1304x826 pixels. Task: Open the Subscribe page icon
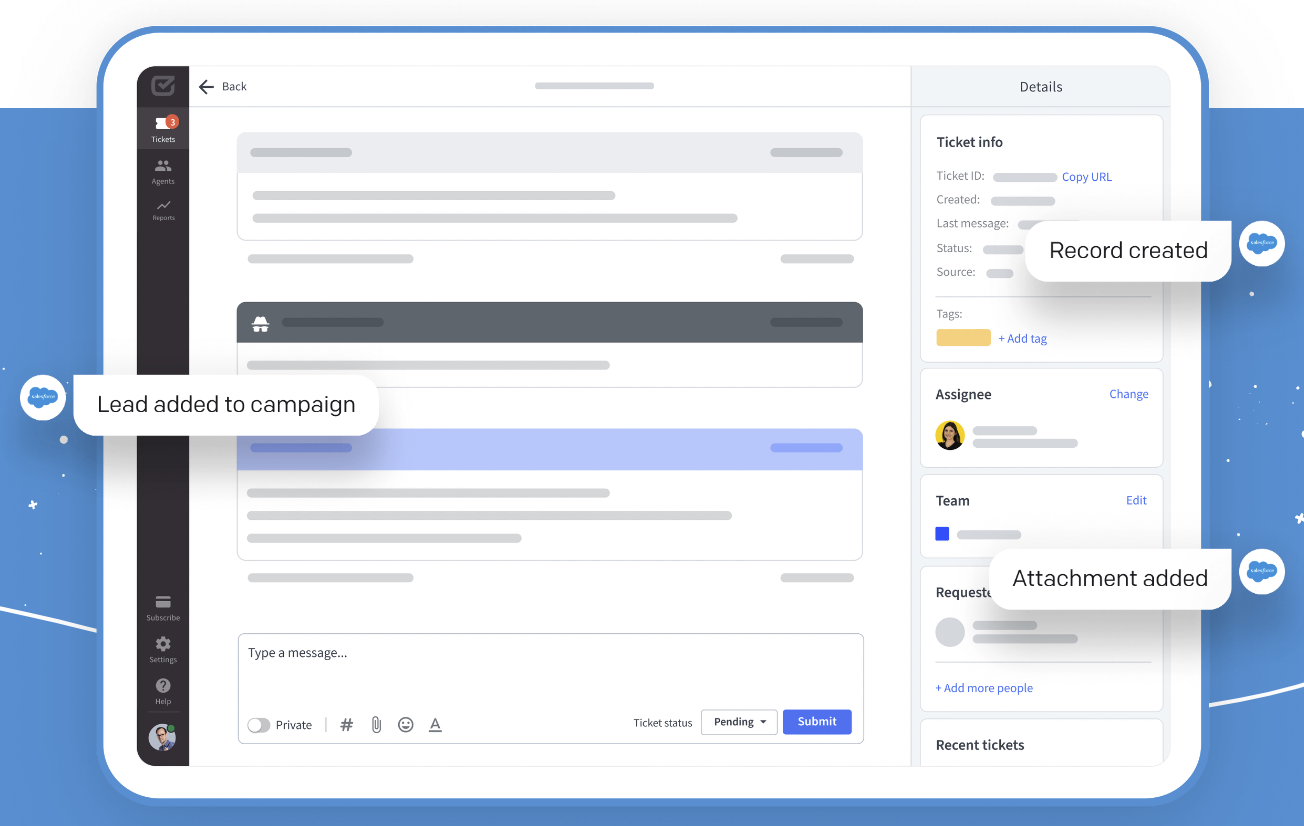click(163, 607)
